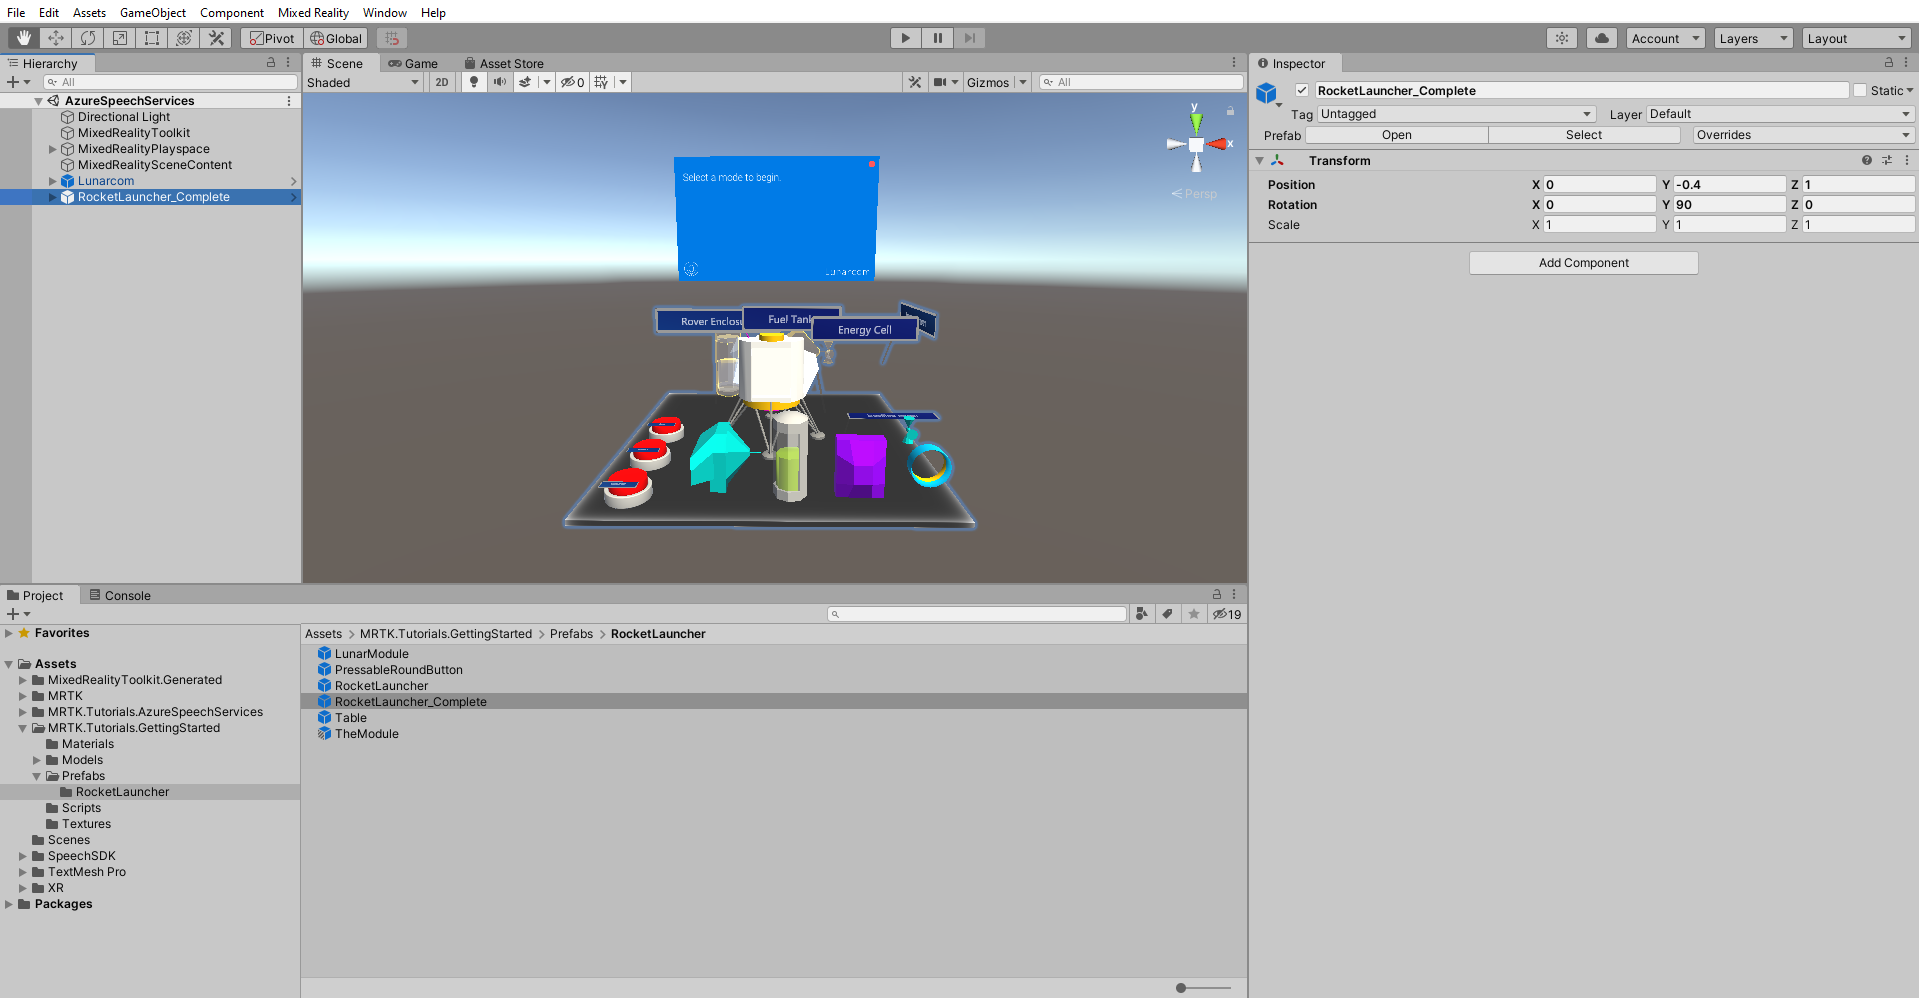Toggle scene lighting bulb icon
The image size is (1919, 998).
(x=474, y=82)
